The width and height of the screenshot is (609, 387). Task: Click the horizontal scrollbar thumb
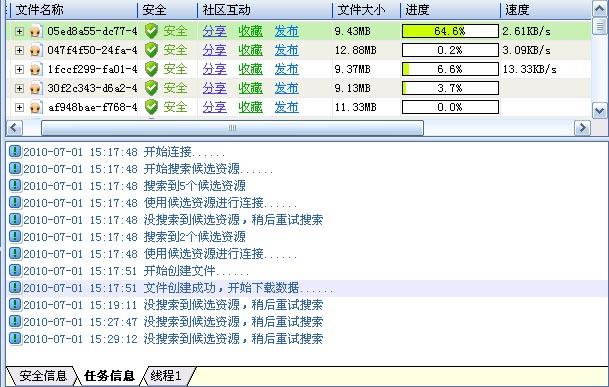(x=232, y=128)
